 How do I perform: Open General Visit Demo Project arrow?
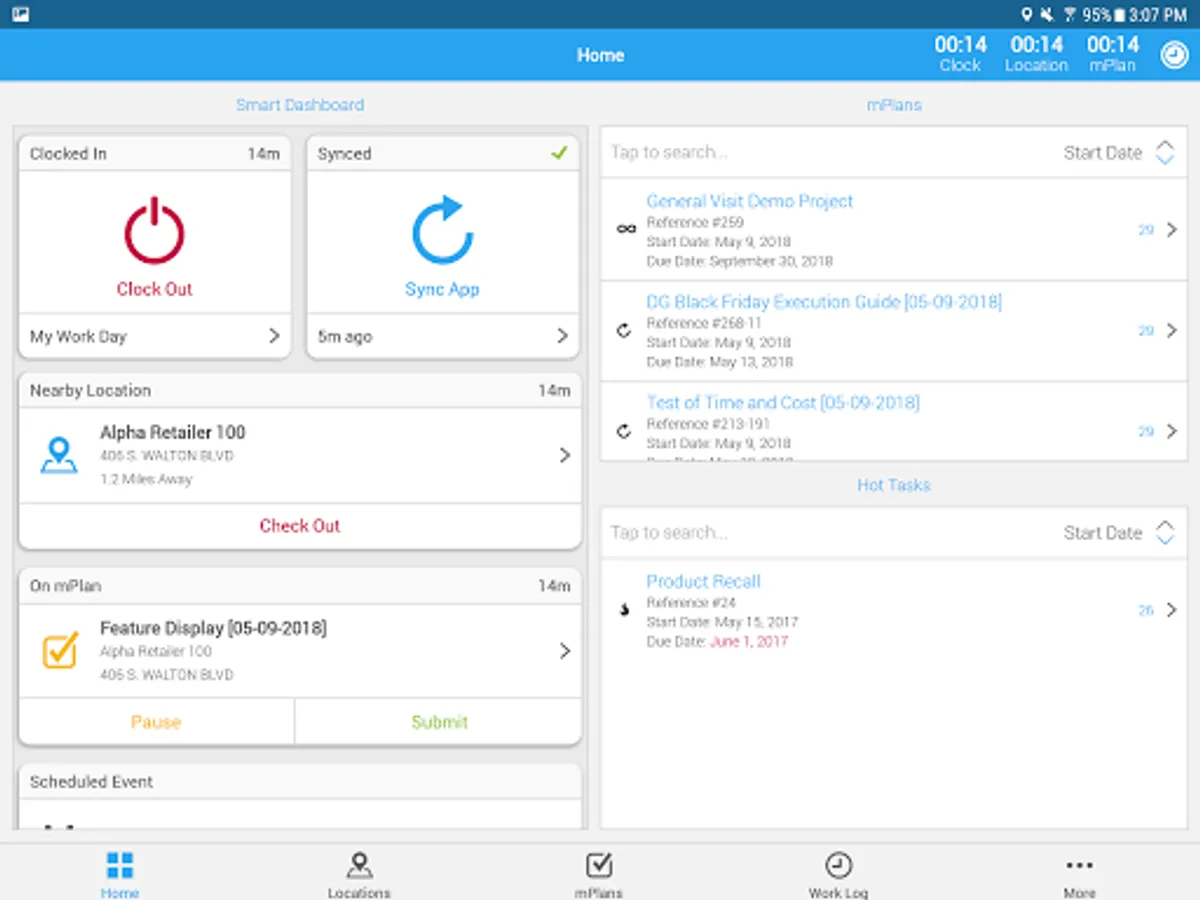tap(1172, 230)
